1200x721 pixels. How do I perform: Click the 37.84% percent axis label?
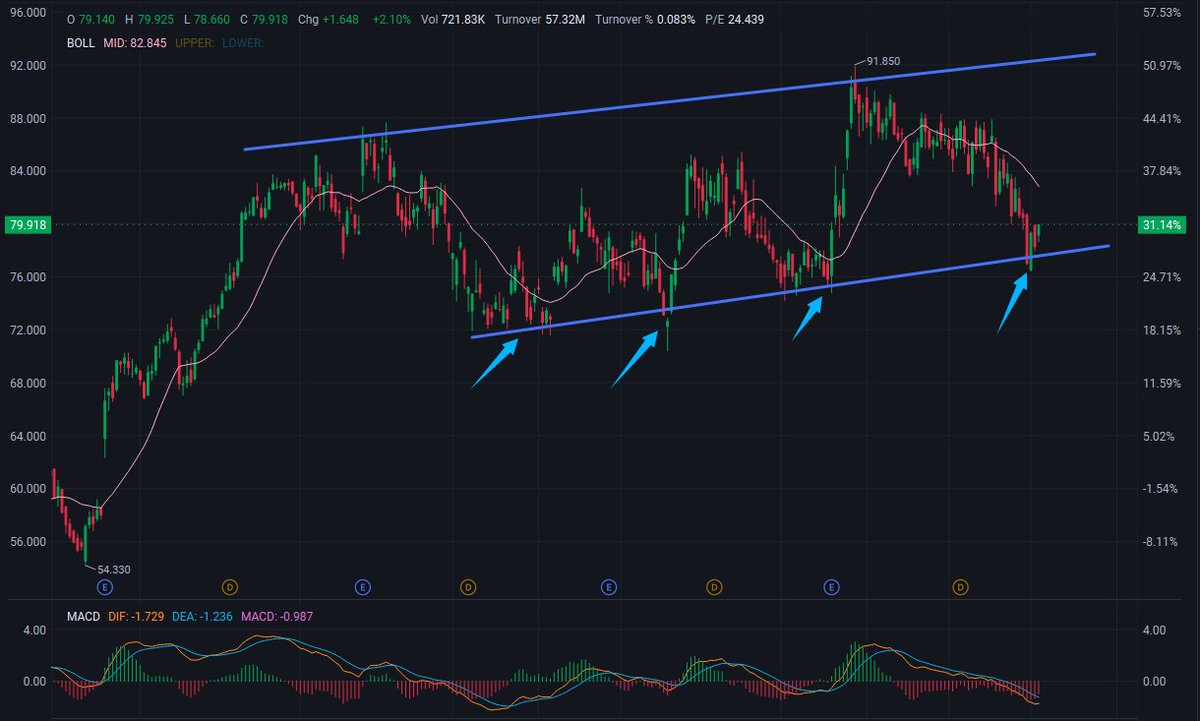[x=1161, y=172]
